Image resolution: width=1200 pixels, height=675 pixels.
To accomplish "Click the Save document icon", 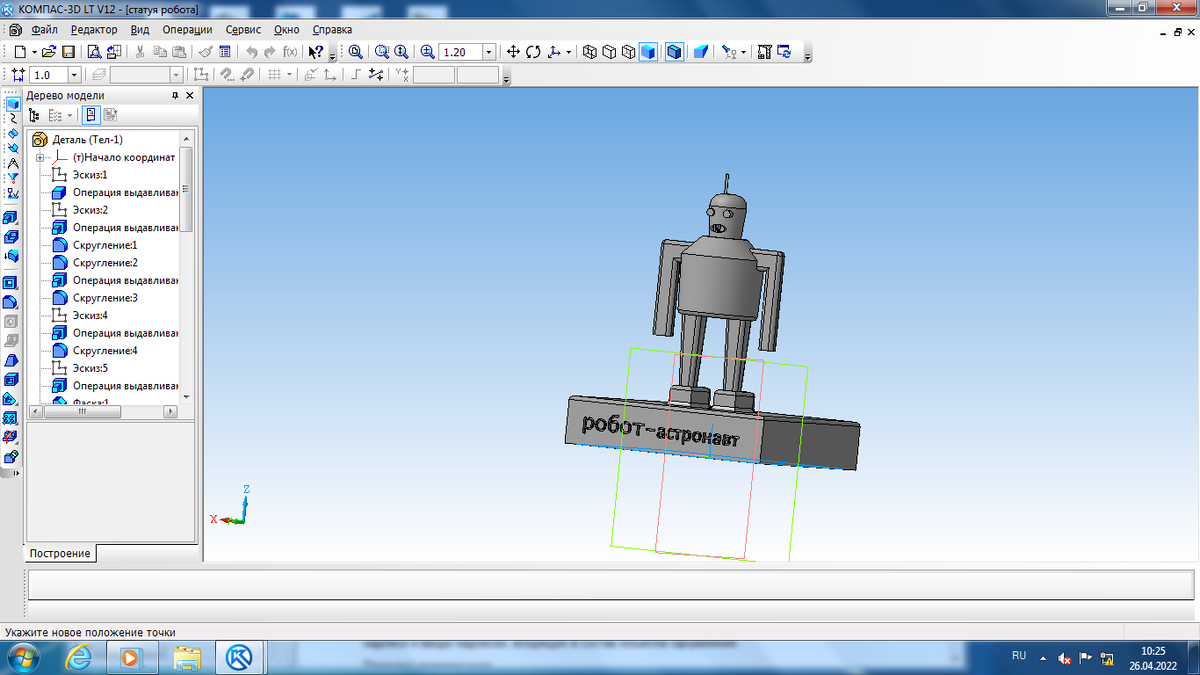I will point(69,52).
